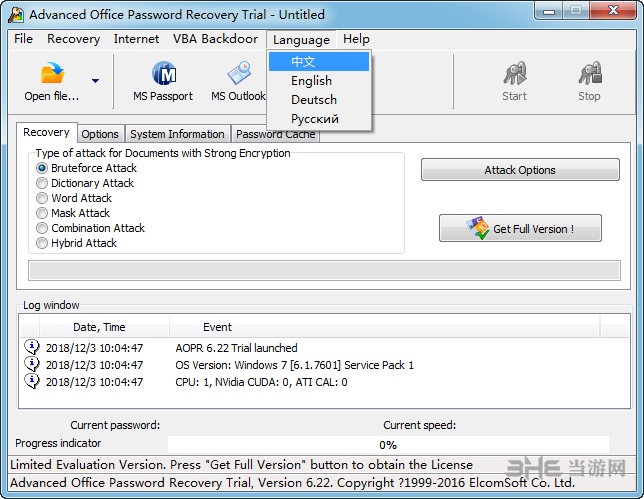The image size is (644, 499).
Task: Select Bruteforce Attack radio button
Action: coord(42,168)
